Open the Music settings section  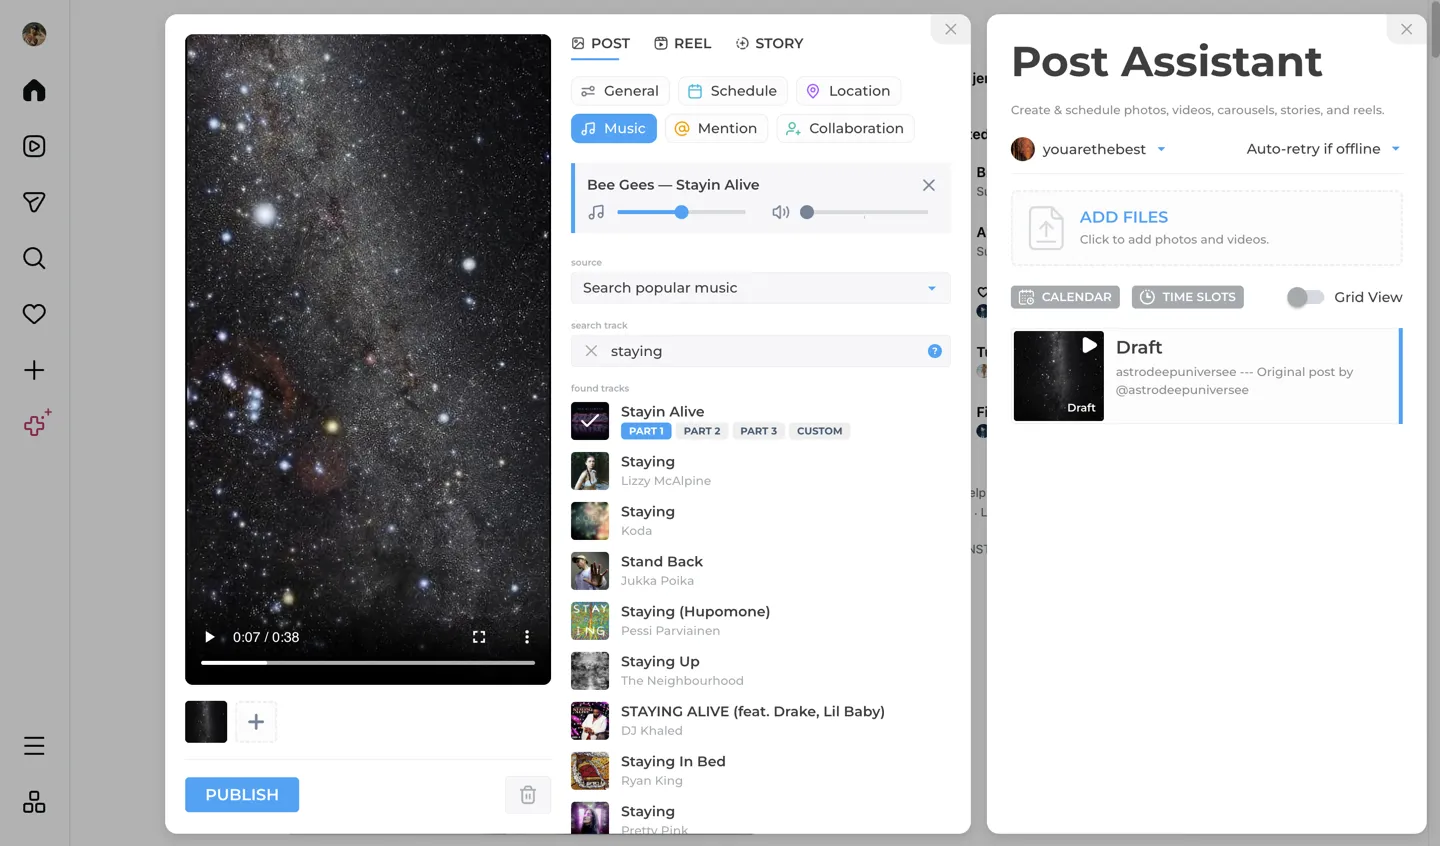point(613,128)
